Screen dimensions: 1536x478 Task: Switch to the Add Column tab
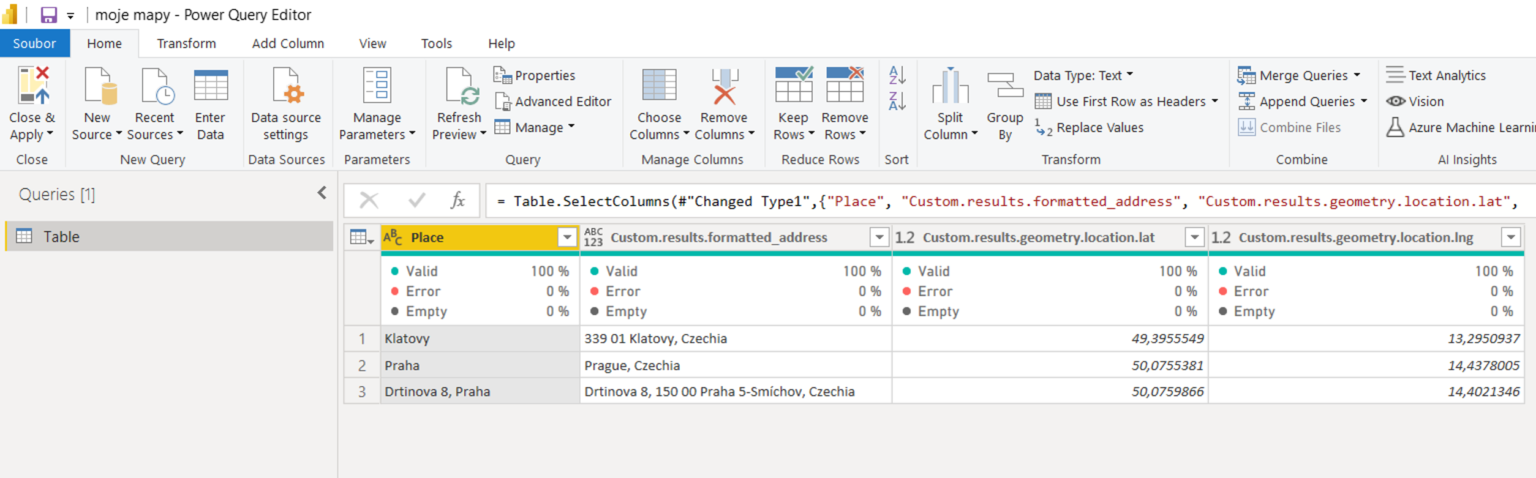click(288, 43)
